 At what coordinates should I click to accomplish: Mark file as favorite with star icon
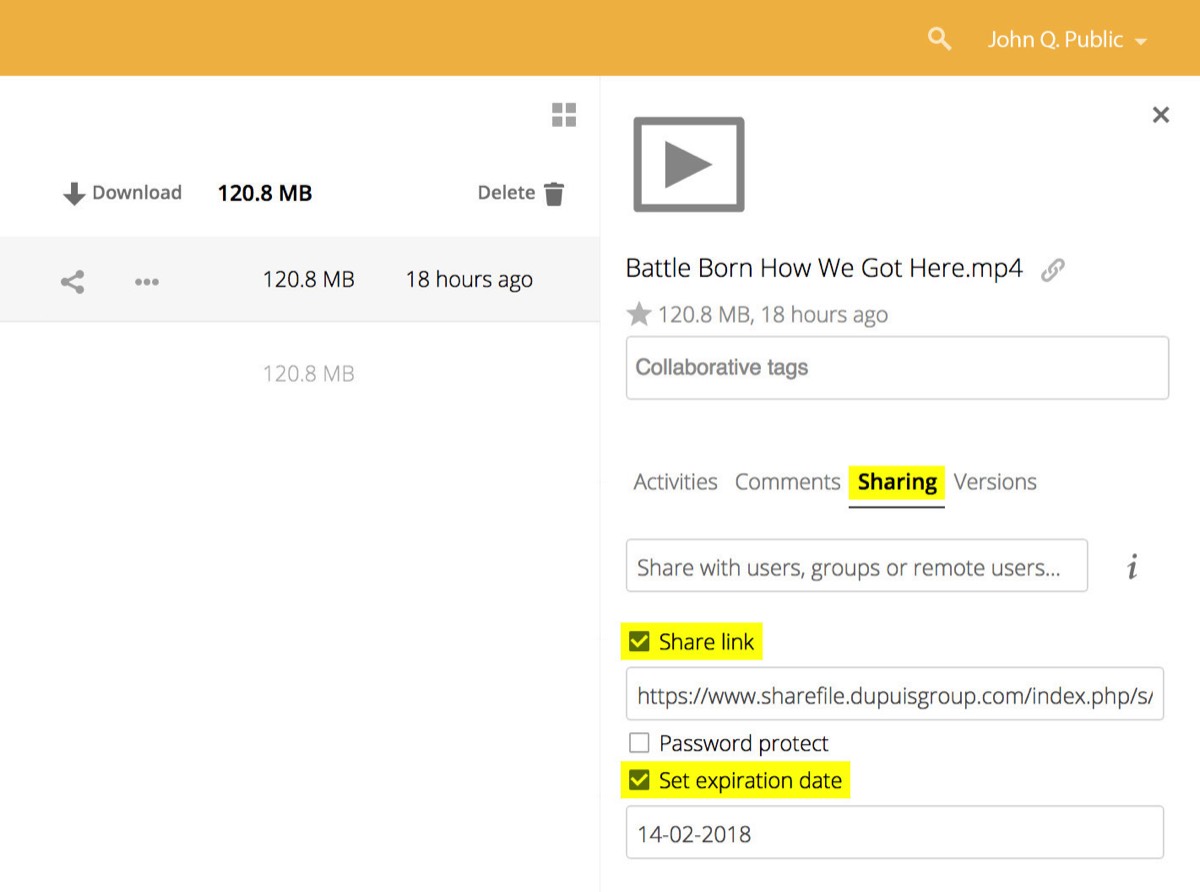point(638,315)
